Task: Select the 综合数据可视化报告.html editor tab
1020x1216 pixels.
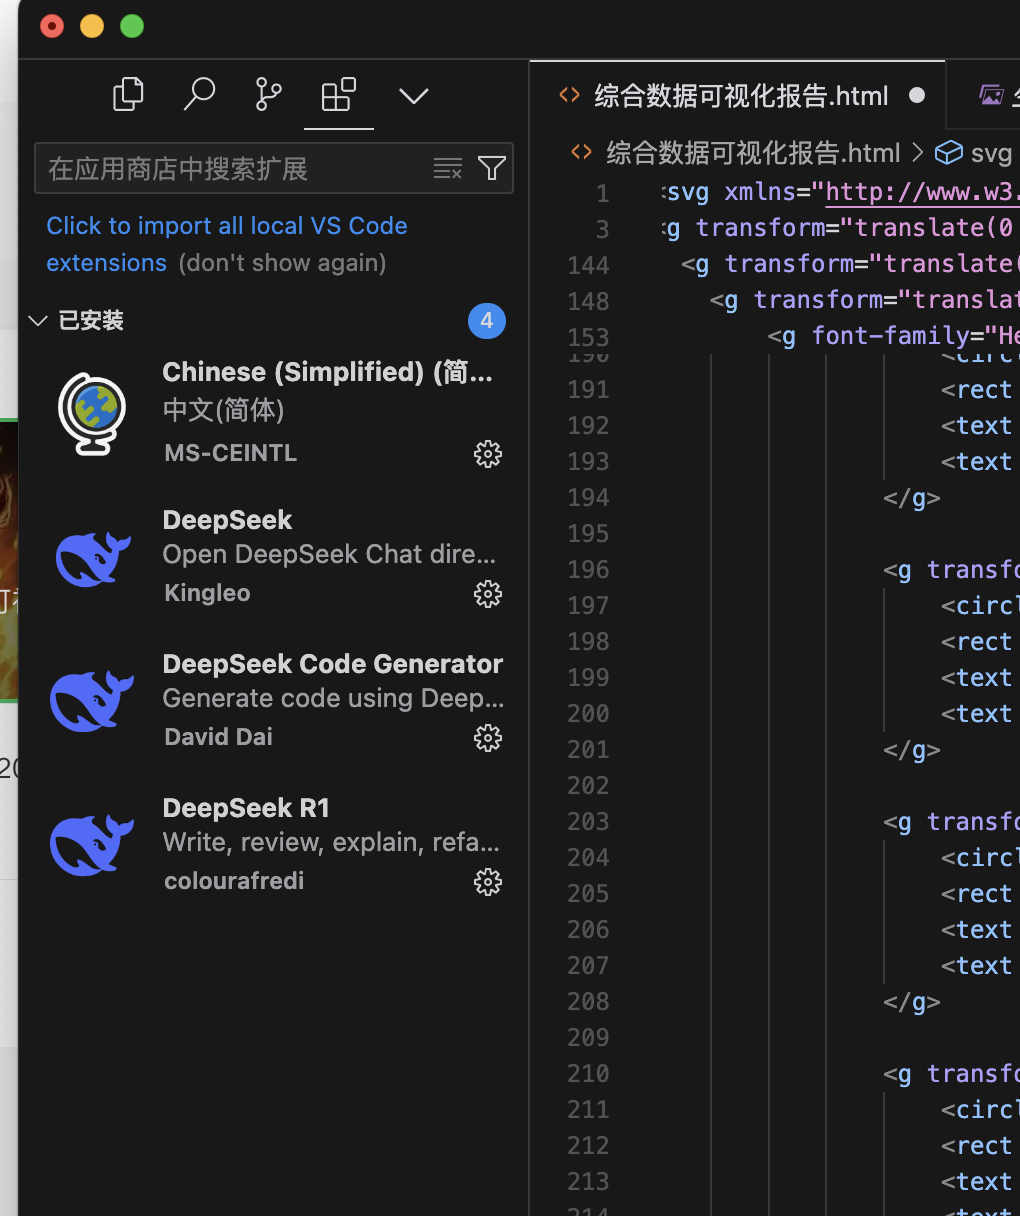Action: coord(738,96)
